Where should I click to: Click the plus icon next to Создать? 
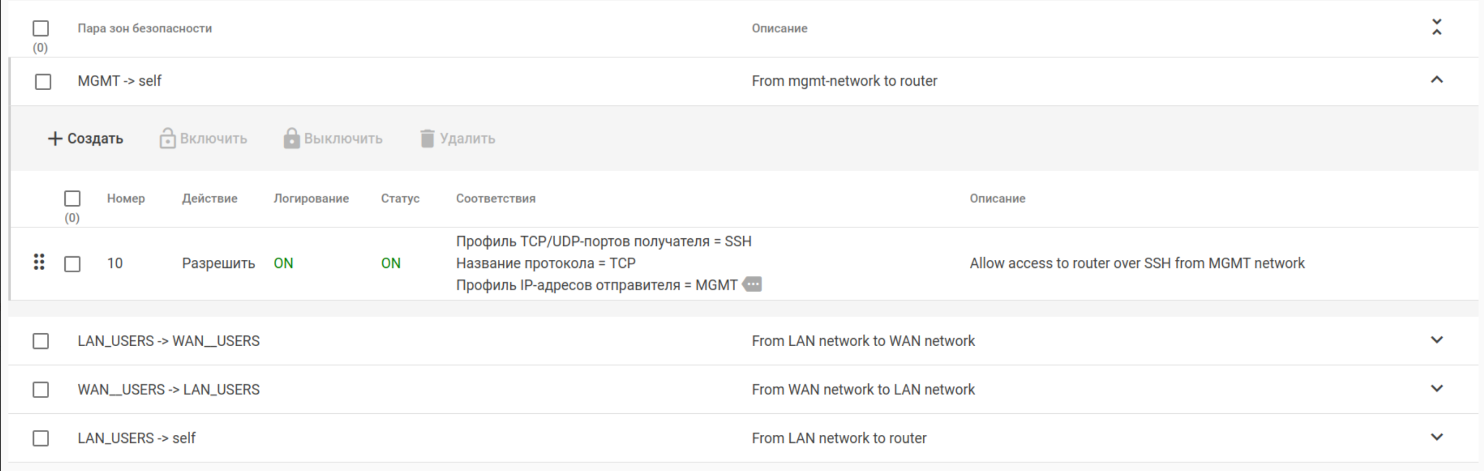(55, 139)
